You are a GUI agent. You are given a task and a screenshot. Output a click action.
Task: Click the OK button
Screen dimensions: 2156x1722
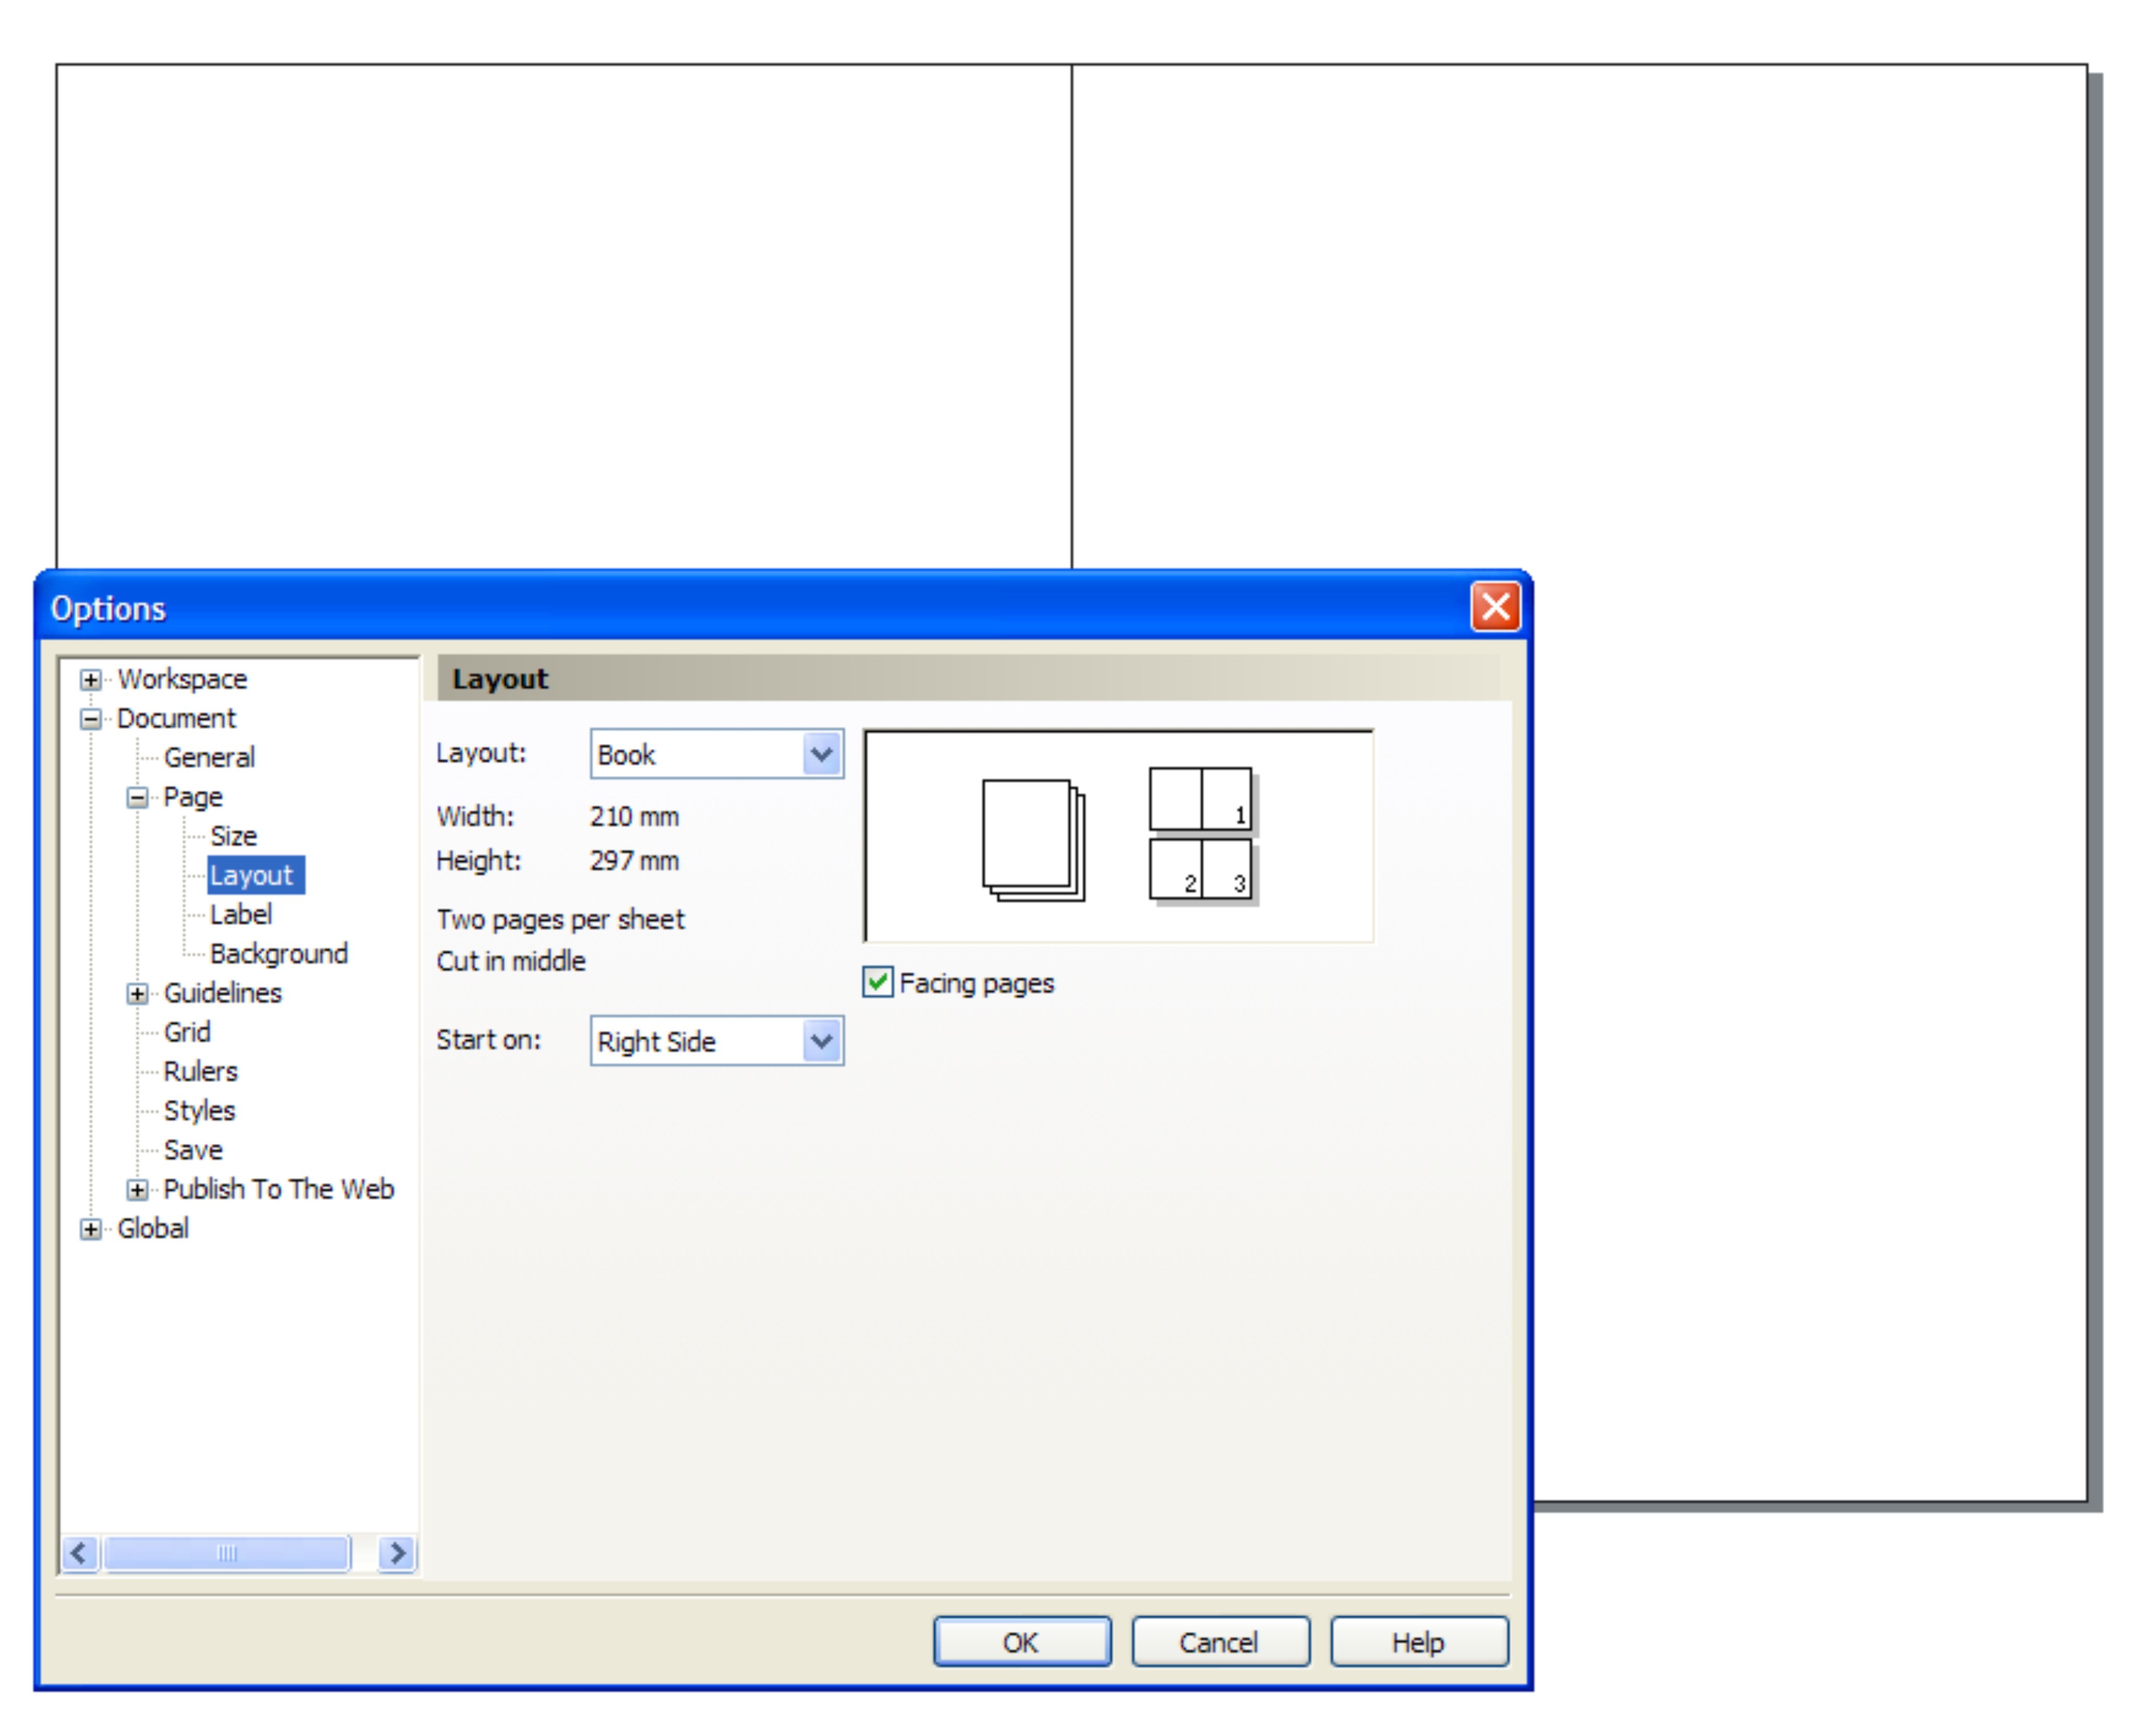[1021, 1643]
